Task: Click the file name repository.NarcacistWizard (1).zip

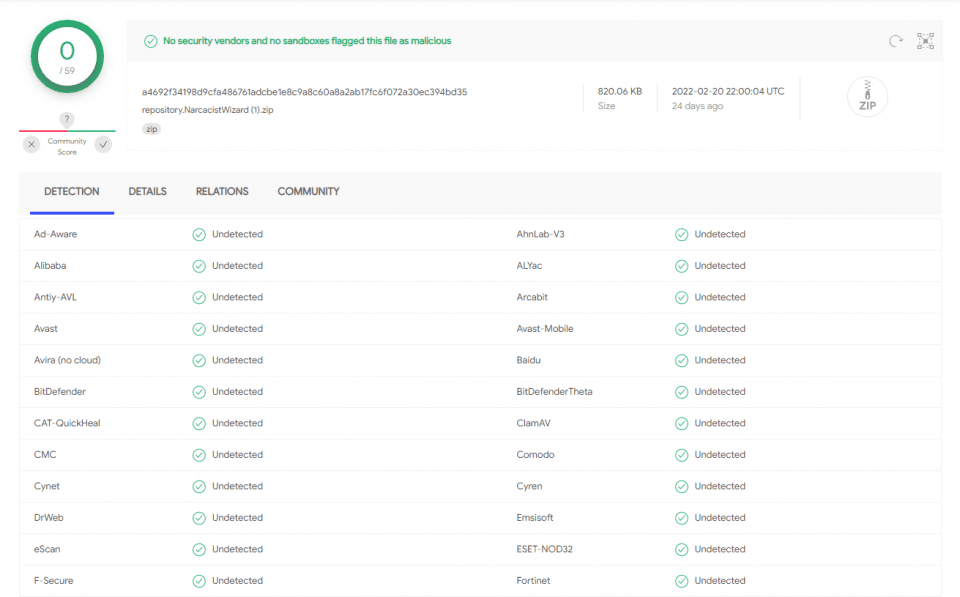Action: [x=208, y=110]
